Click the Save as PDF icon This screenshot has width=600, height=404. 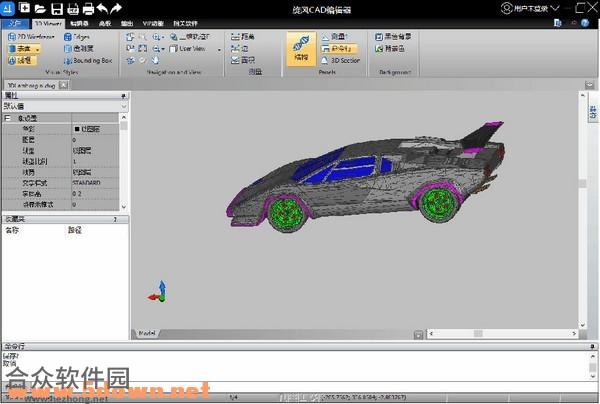click(x=73, y=8)
